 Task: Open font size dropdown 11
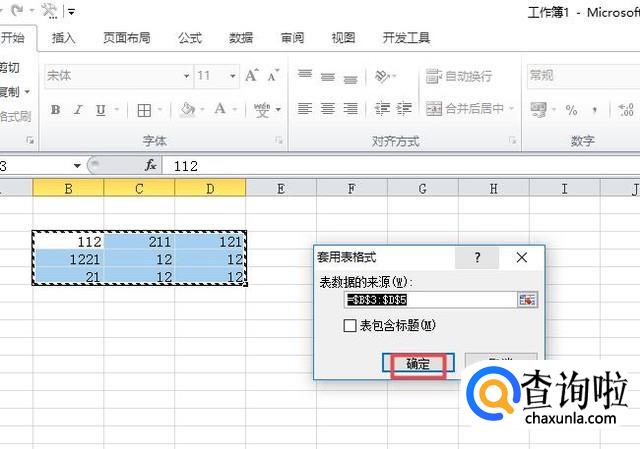(232, 76)
